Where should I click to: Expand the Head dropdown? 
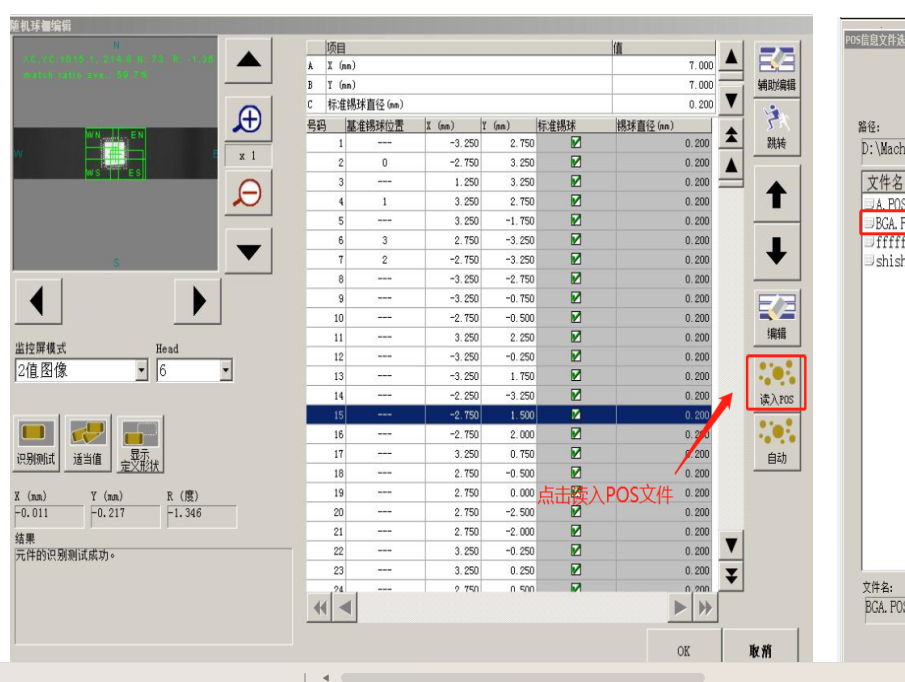point(225,371)
